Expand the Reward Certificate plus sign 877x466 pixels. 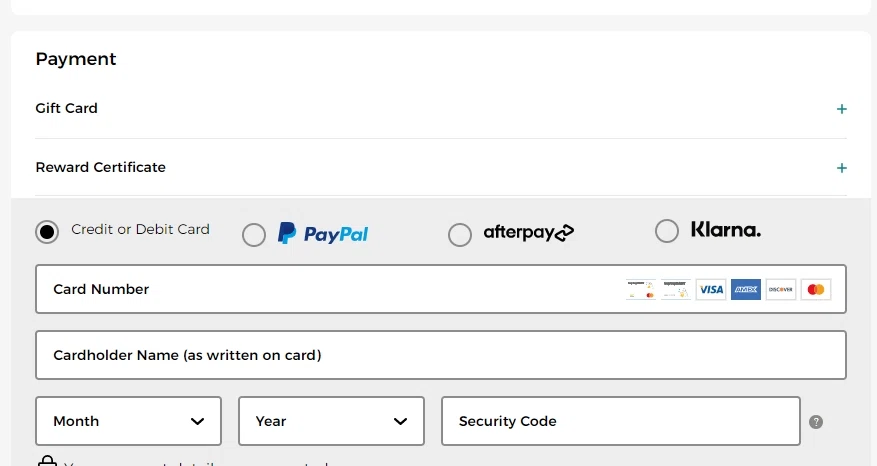(x=842, y=168)
